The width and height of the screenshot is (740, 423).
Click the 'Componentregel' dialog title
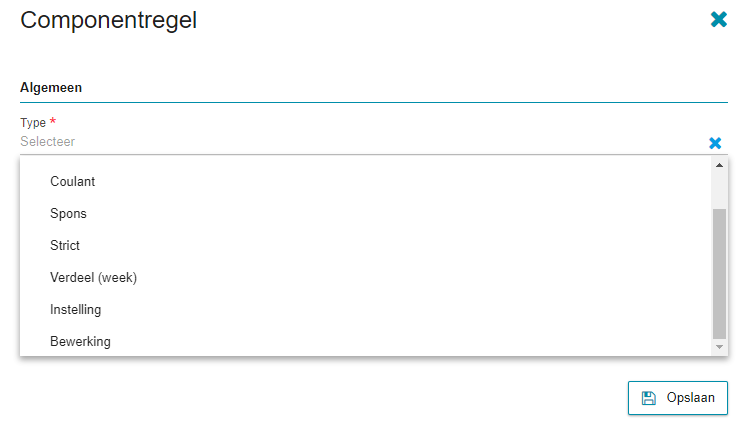click(x=109, y=20)
